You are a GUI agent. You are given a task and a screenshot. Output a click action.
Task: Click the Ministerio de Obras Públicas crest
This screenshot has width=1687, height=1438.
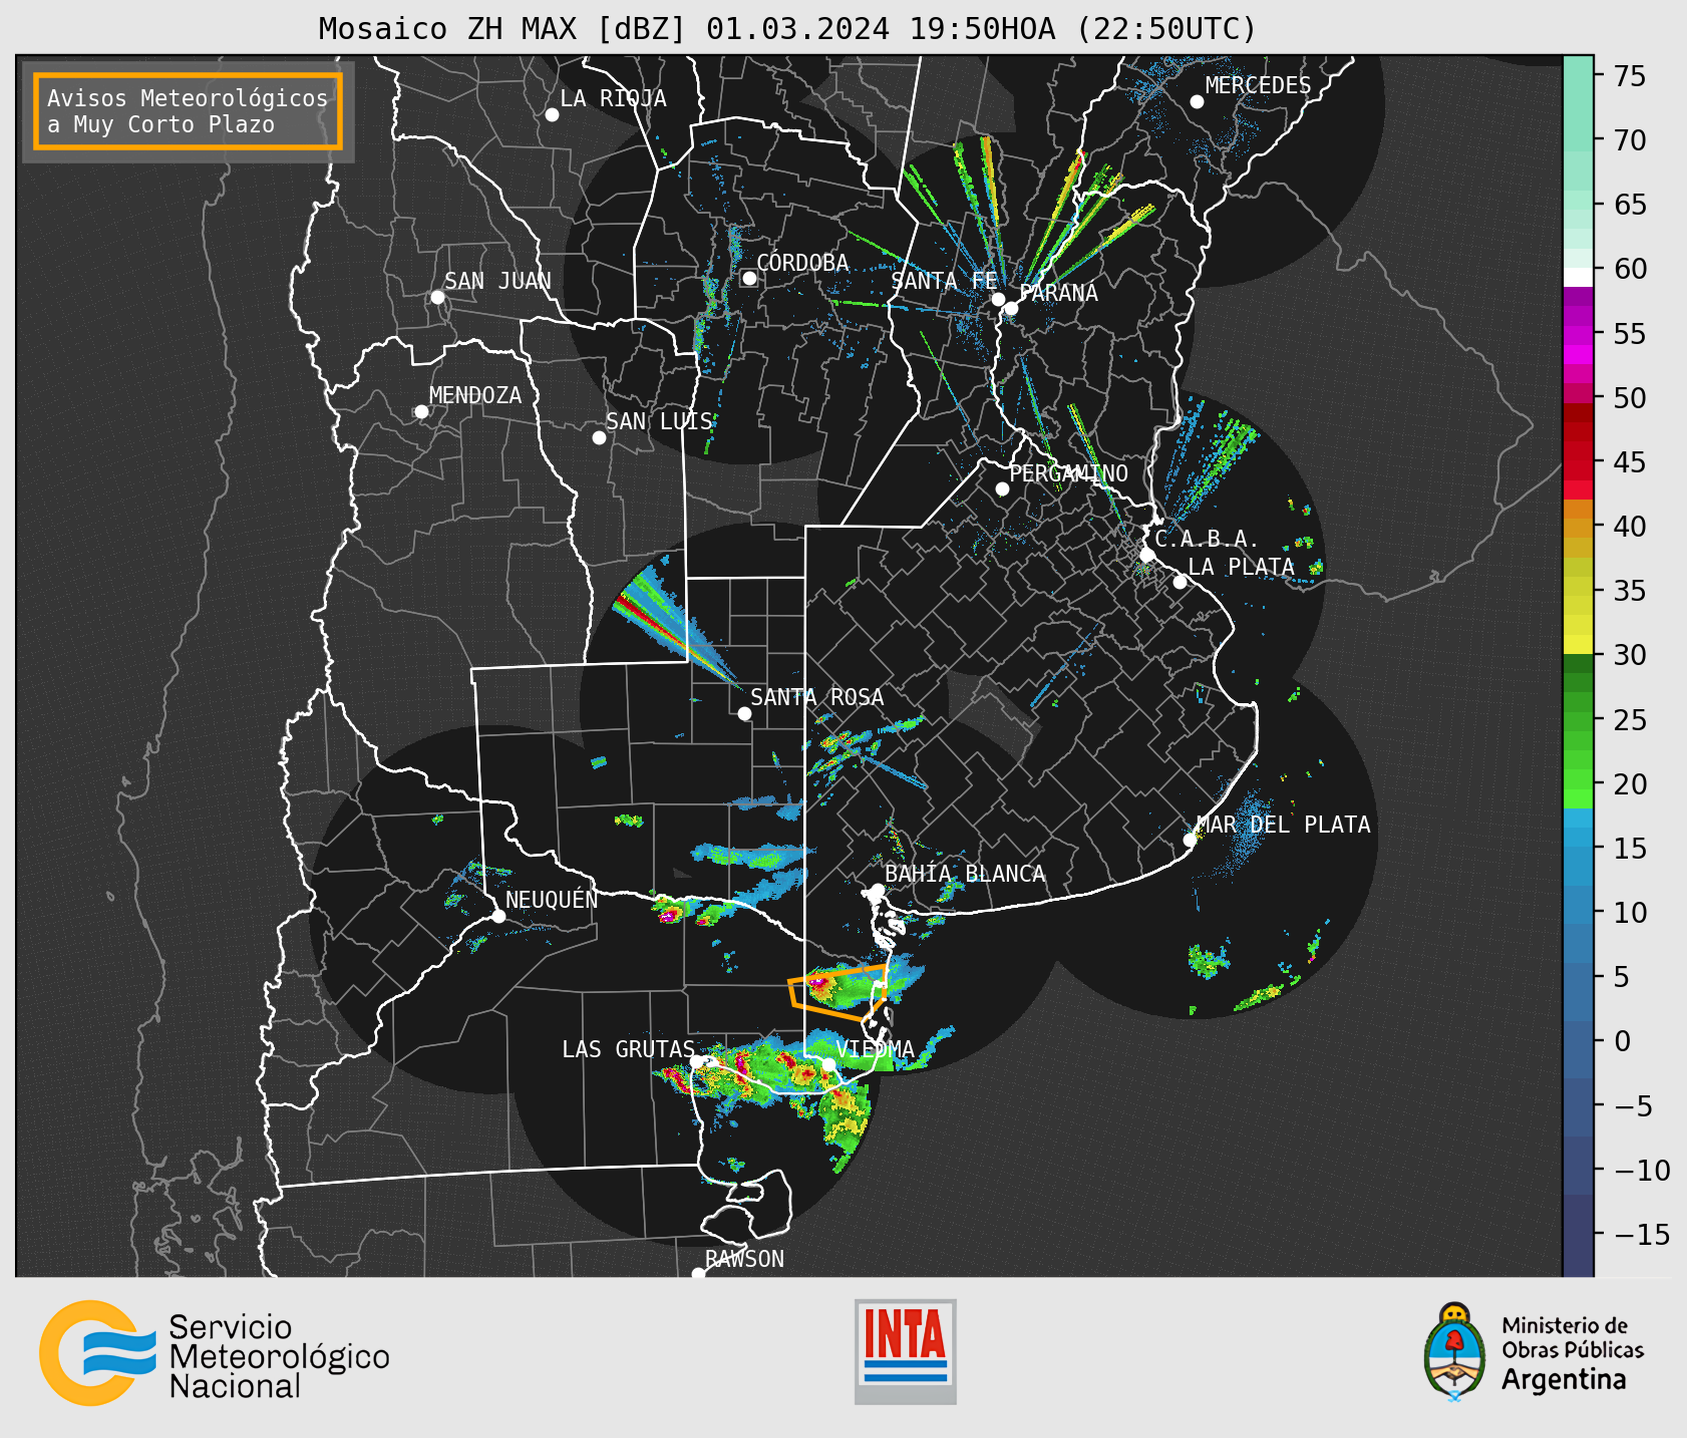(x=1455, y=1351)
